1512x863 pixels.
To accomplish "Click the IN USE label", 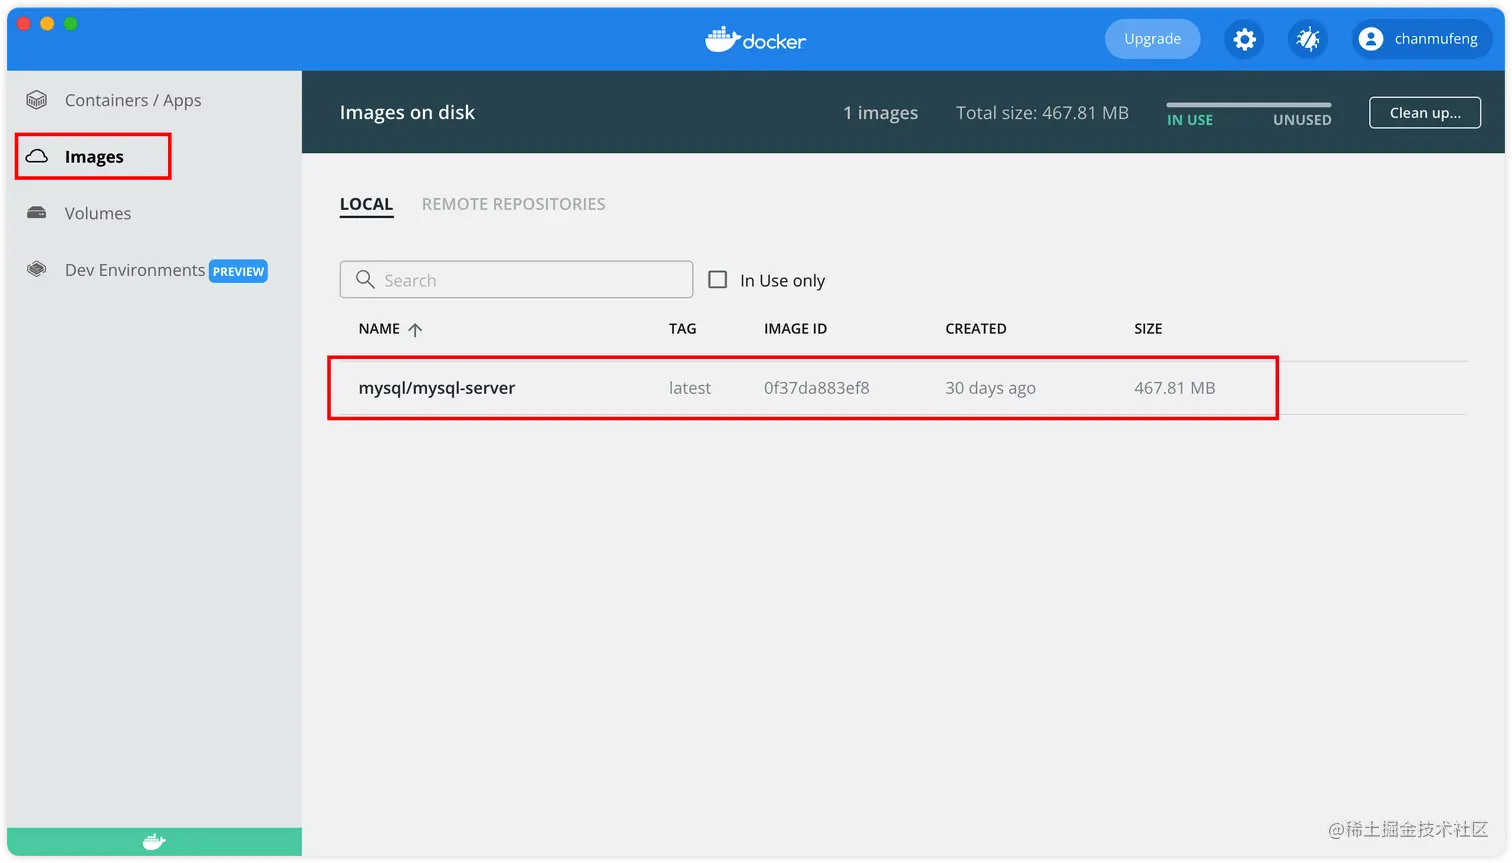I will pos(1190,120).
